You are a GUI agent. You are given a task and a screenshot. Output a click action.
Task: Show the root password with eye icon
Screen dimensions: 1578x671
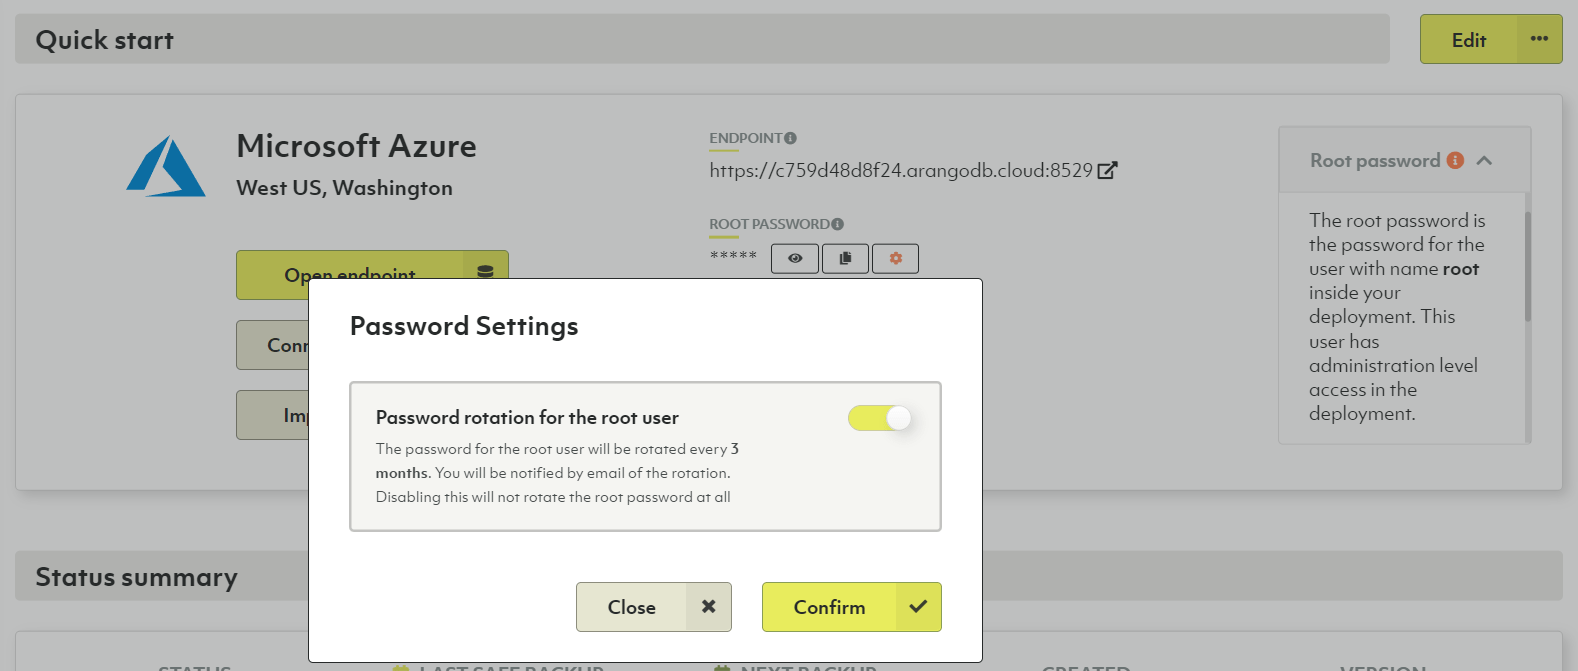coord(795,259)
